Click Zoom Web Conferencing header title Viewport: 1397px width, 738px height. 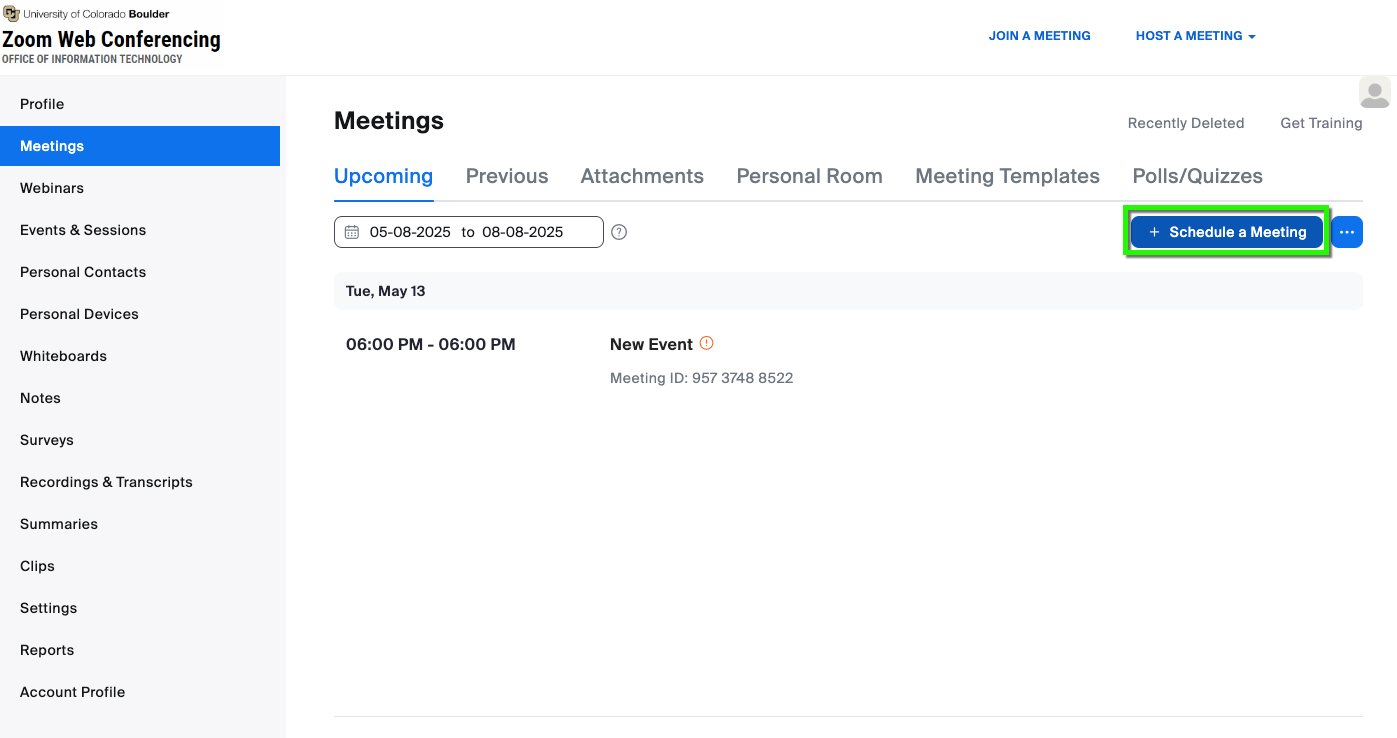[111, 40]
